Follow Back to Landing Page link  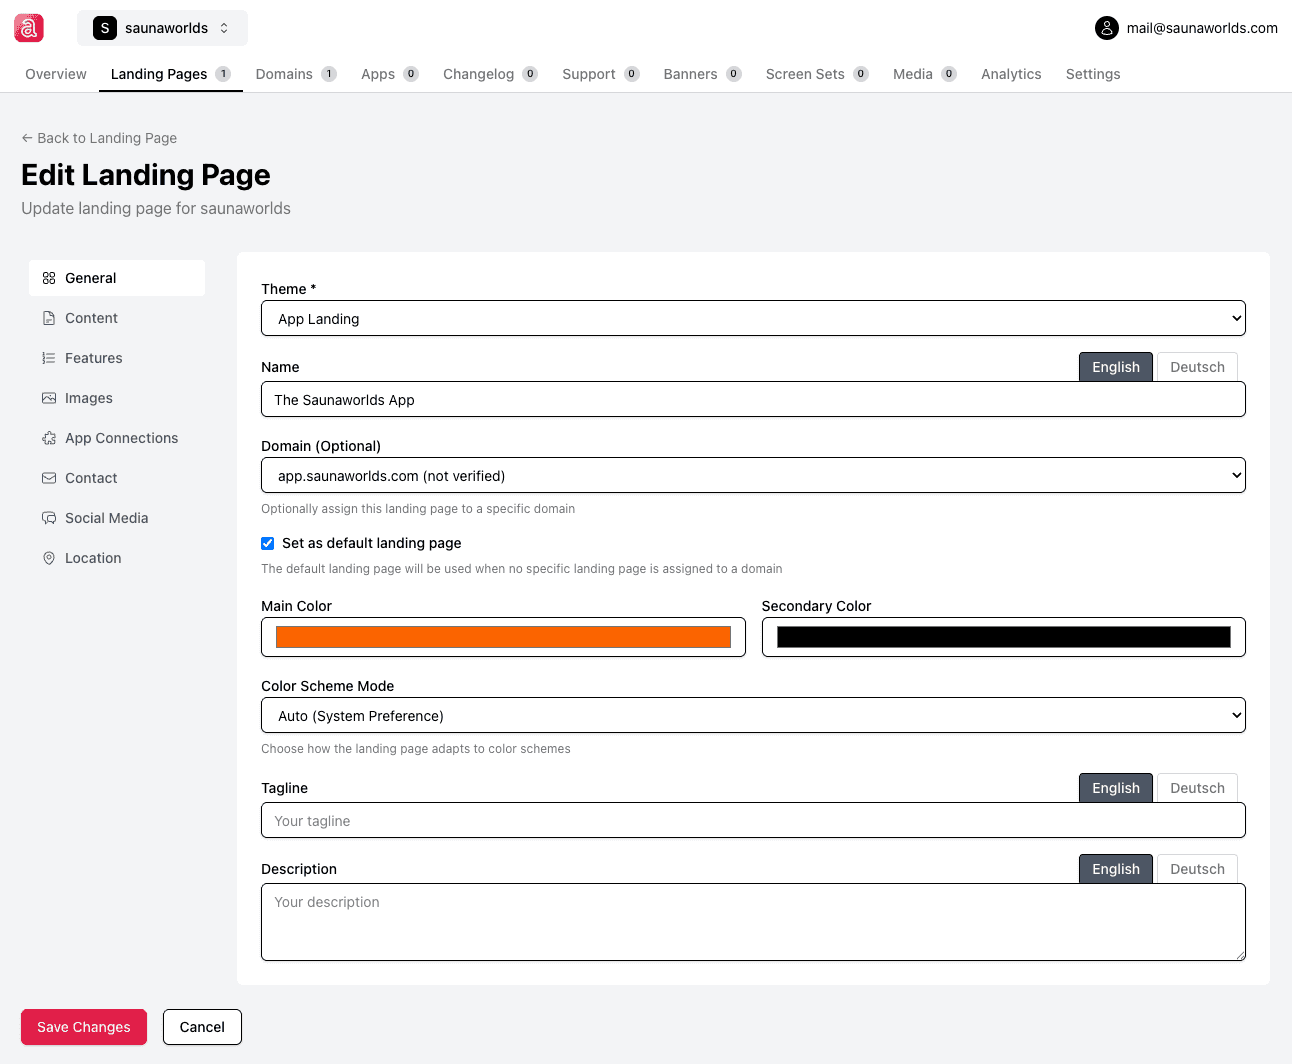[99, 138]
